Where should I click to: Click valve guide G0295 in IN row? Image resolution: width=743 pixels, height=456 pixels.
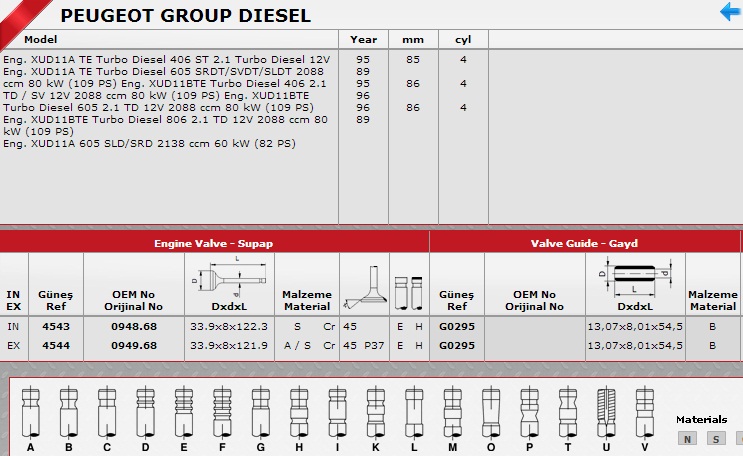coord(457,327)
